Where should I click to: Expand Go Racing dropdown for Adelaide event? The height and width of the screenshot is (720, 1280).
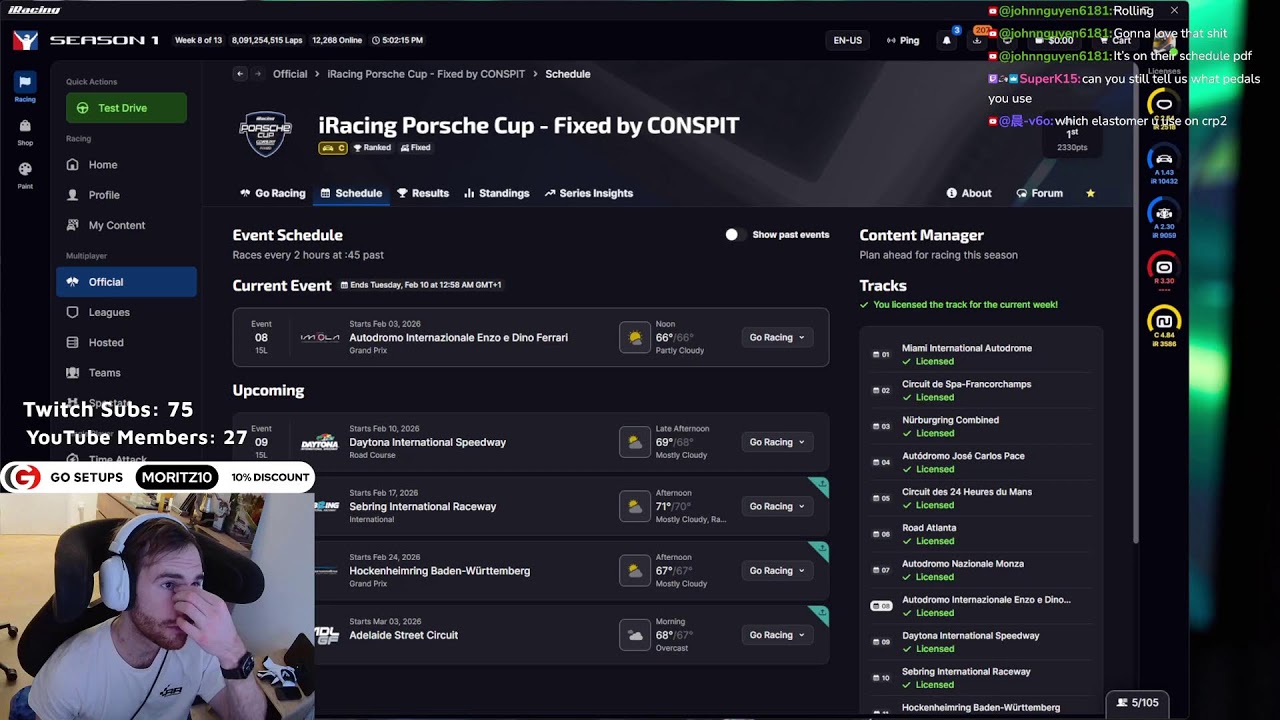coord(777,635)
